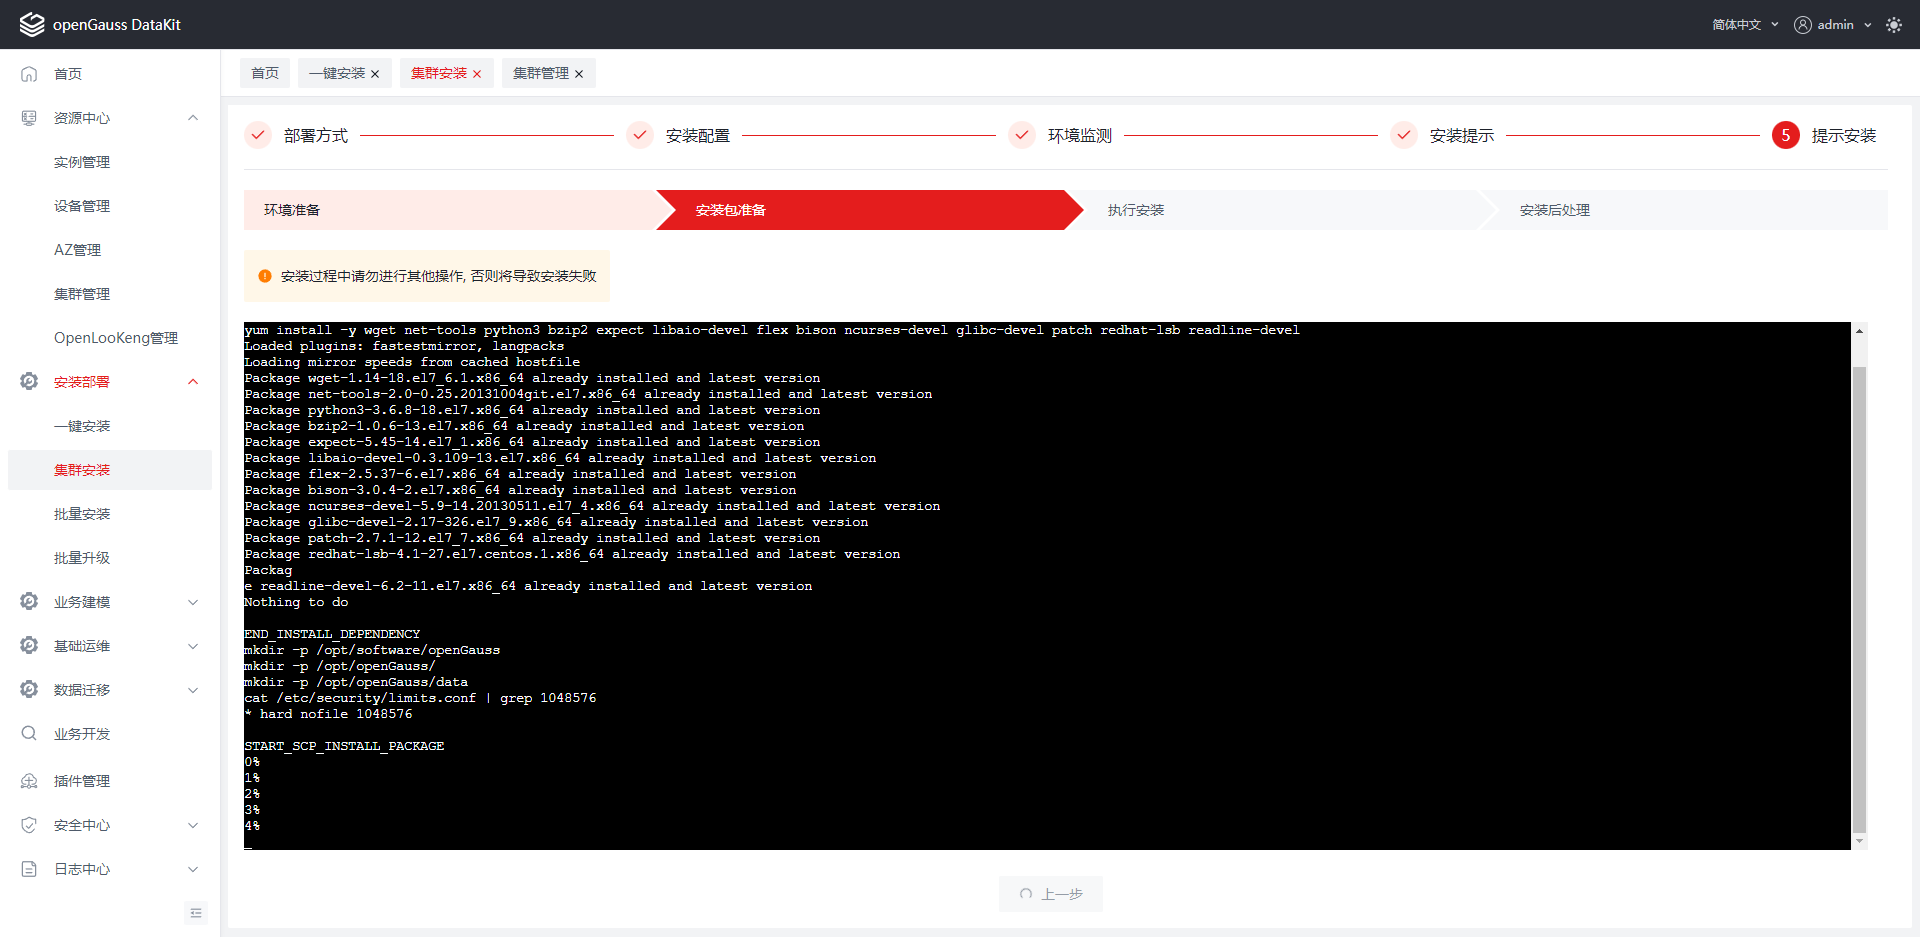1920x937 pixels.
Task: Open the 简体中文 language dropdown
Action: pos(1744,25)
